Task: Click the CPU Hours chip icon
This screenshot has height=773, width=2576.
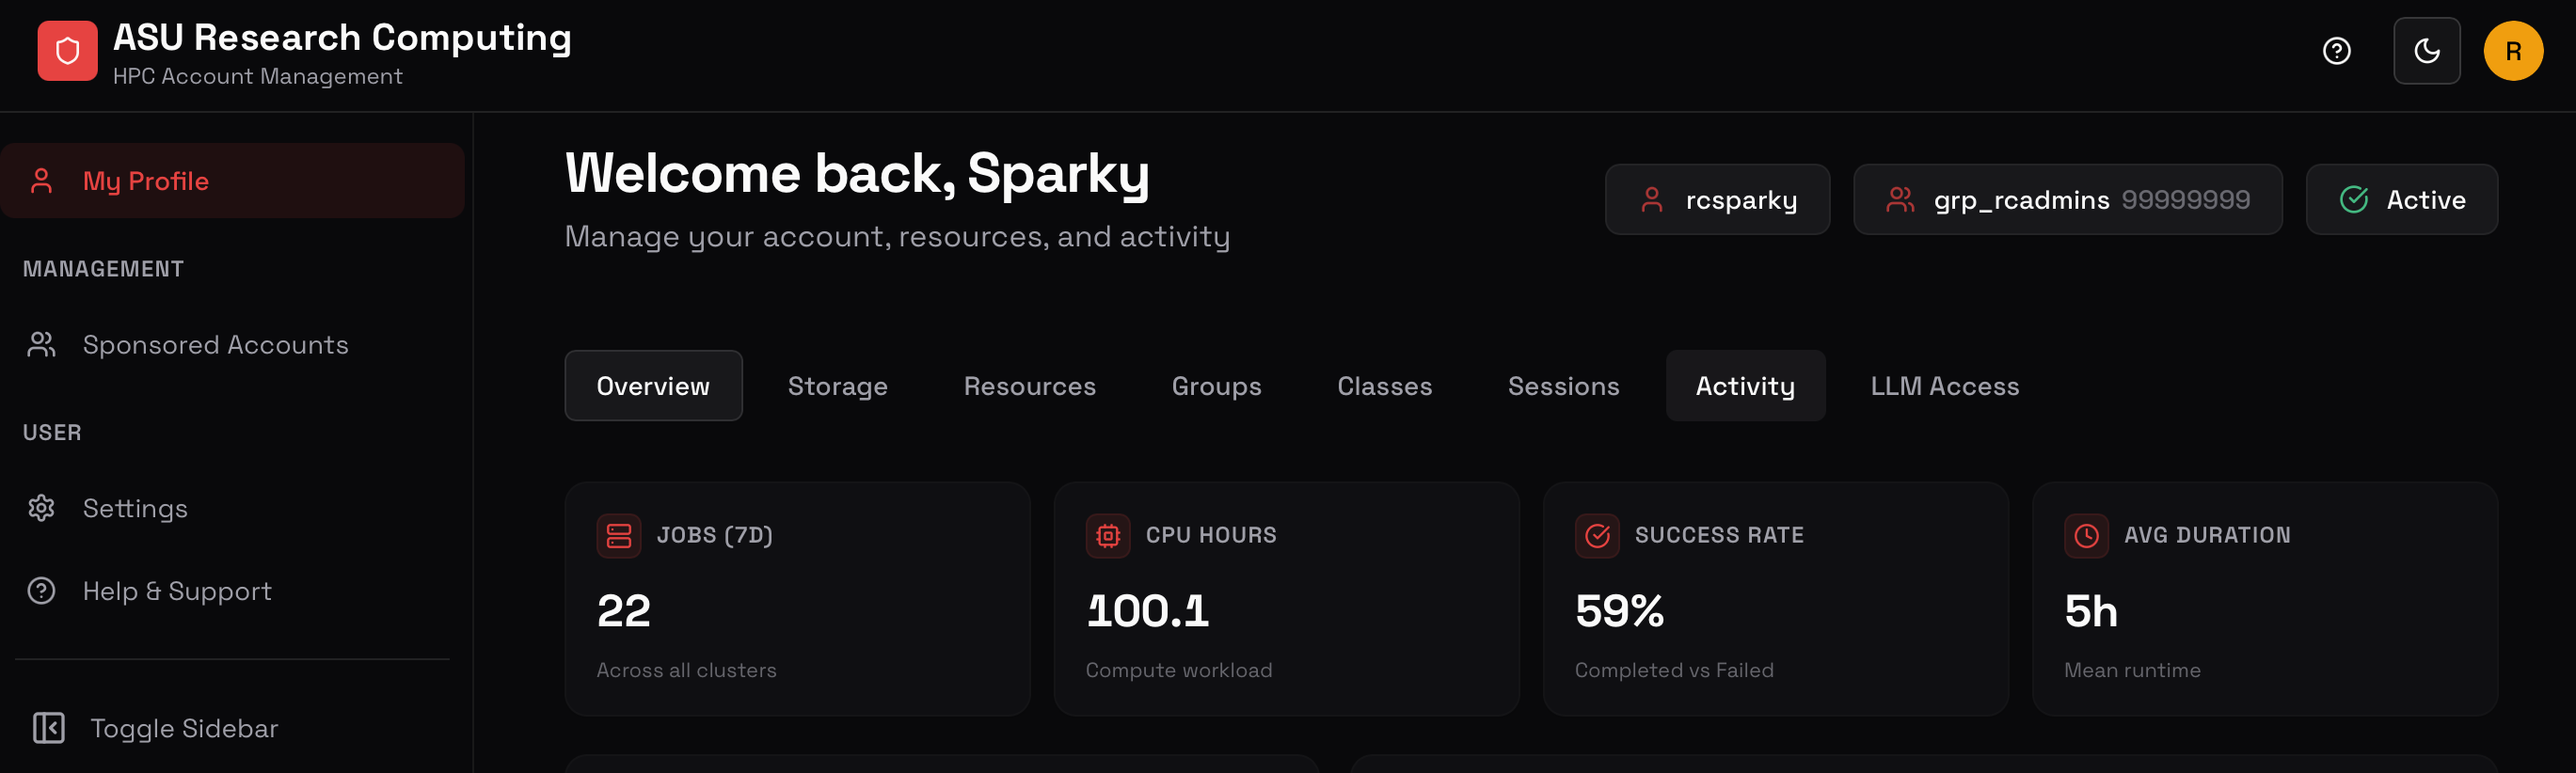Action: coord(1108,536)
